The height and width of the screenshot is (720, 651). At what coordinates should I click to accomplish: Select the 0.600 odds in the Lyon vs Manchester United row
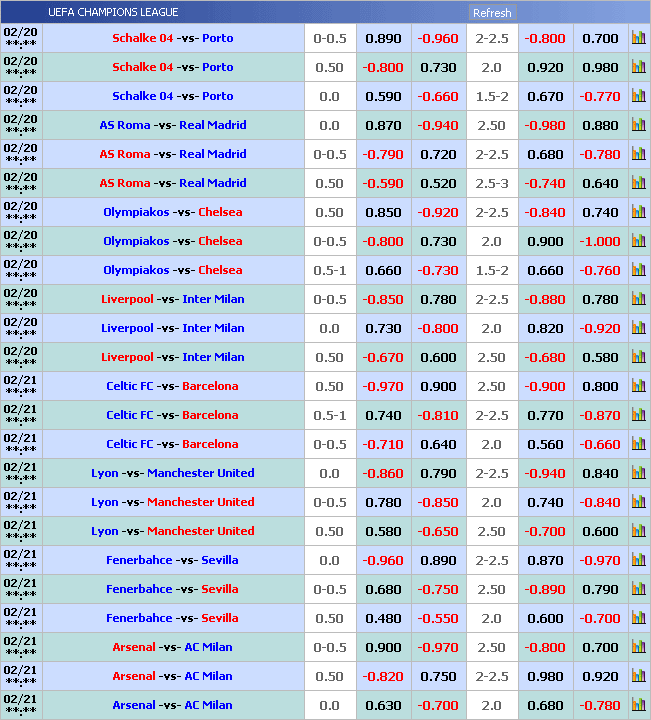[x=600, y=532]
